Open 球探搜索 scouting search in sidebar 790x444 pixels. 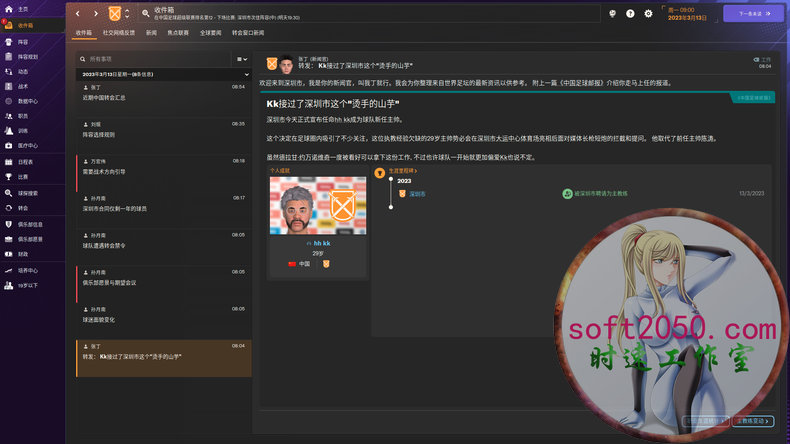(x=27, y=192)
